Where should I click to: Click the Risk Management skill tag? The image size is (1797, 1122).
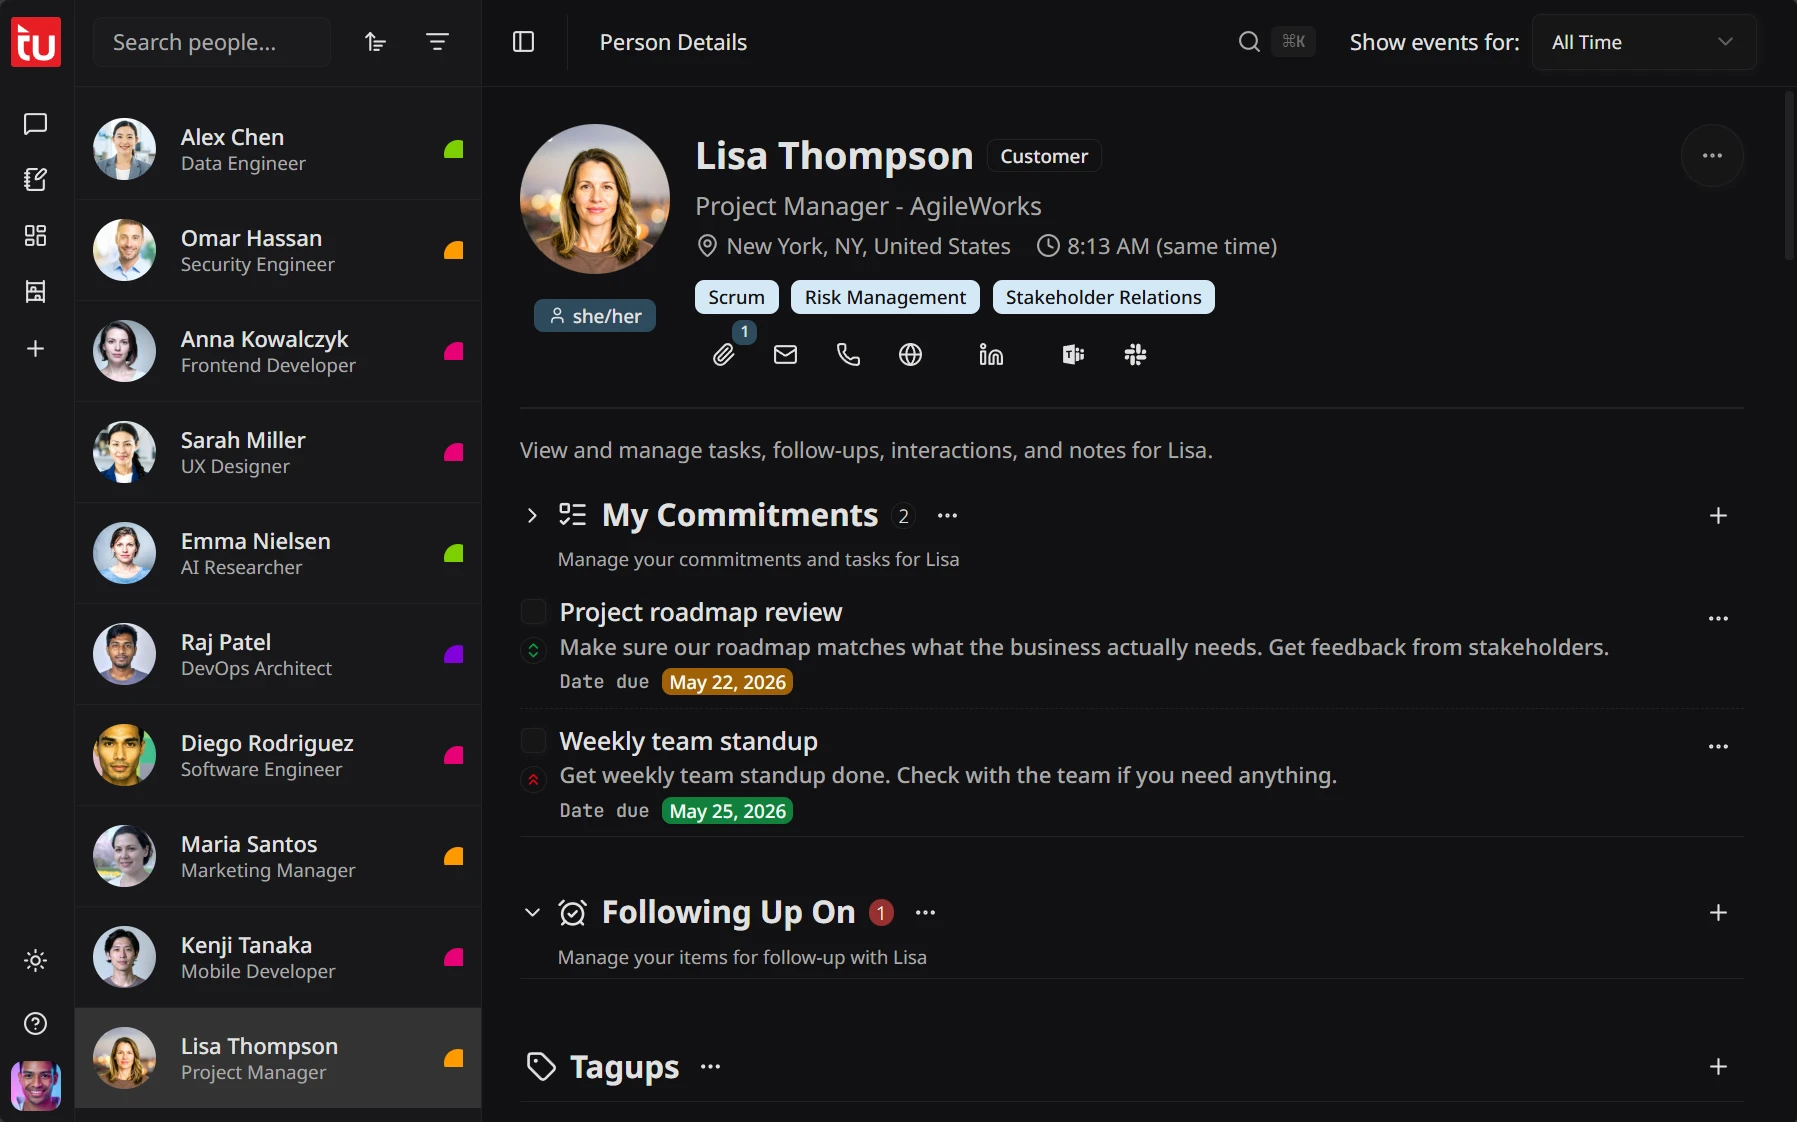[885, 297]
